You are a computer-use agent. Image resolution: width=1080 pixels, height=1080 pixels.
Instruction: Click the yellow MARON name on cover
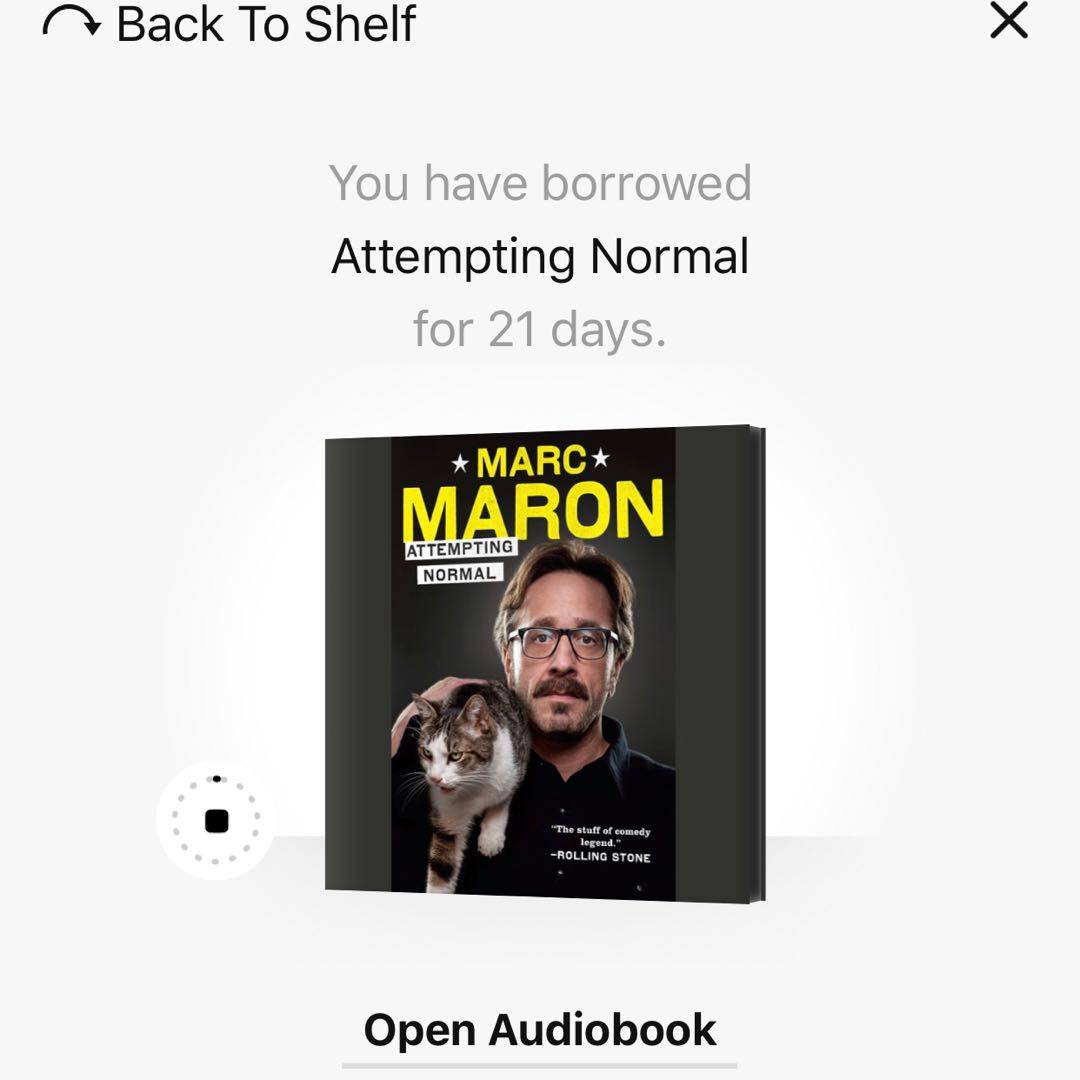(x=532, y=510)
